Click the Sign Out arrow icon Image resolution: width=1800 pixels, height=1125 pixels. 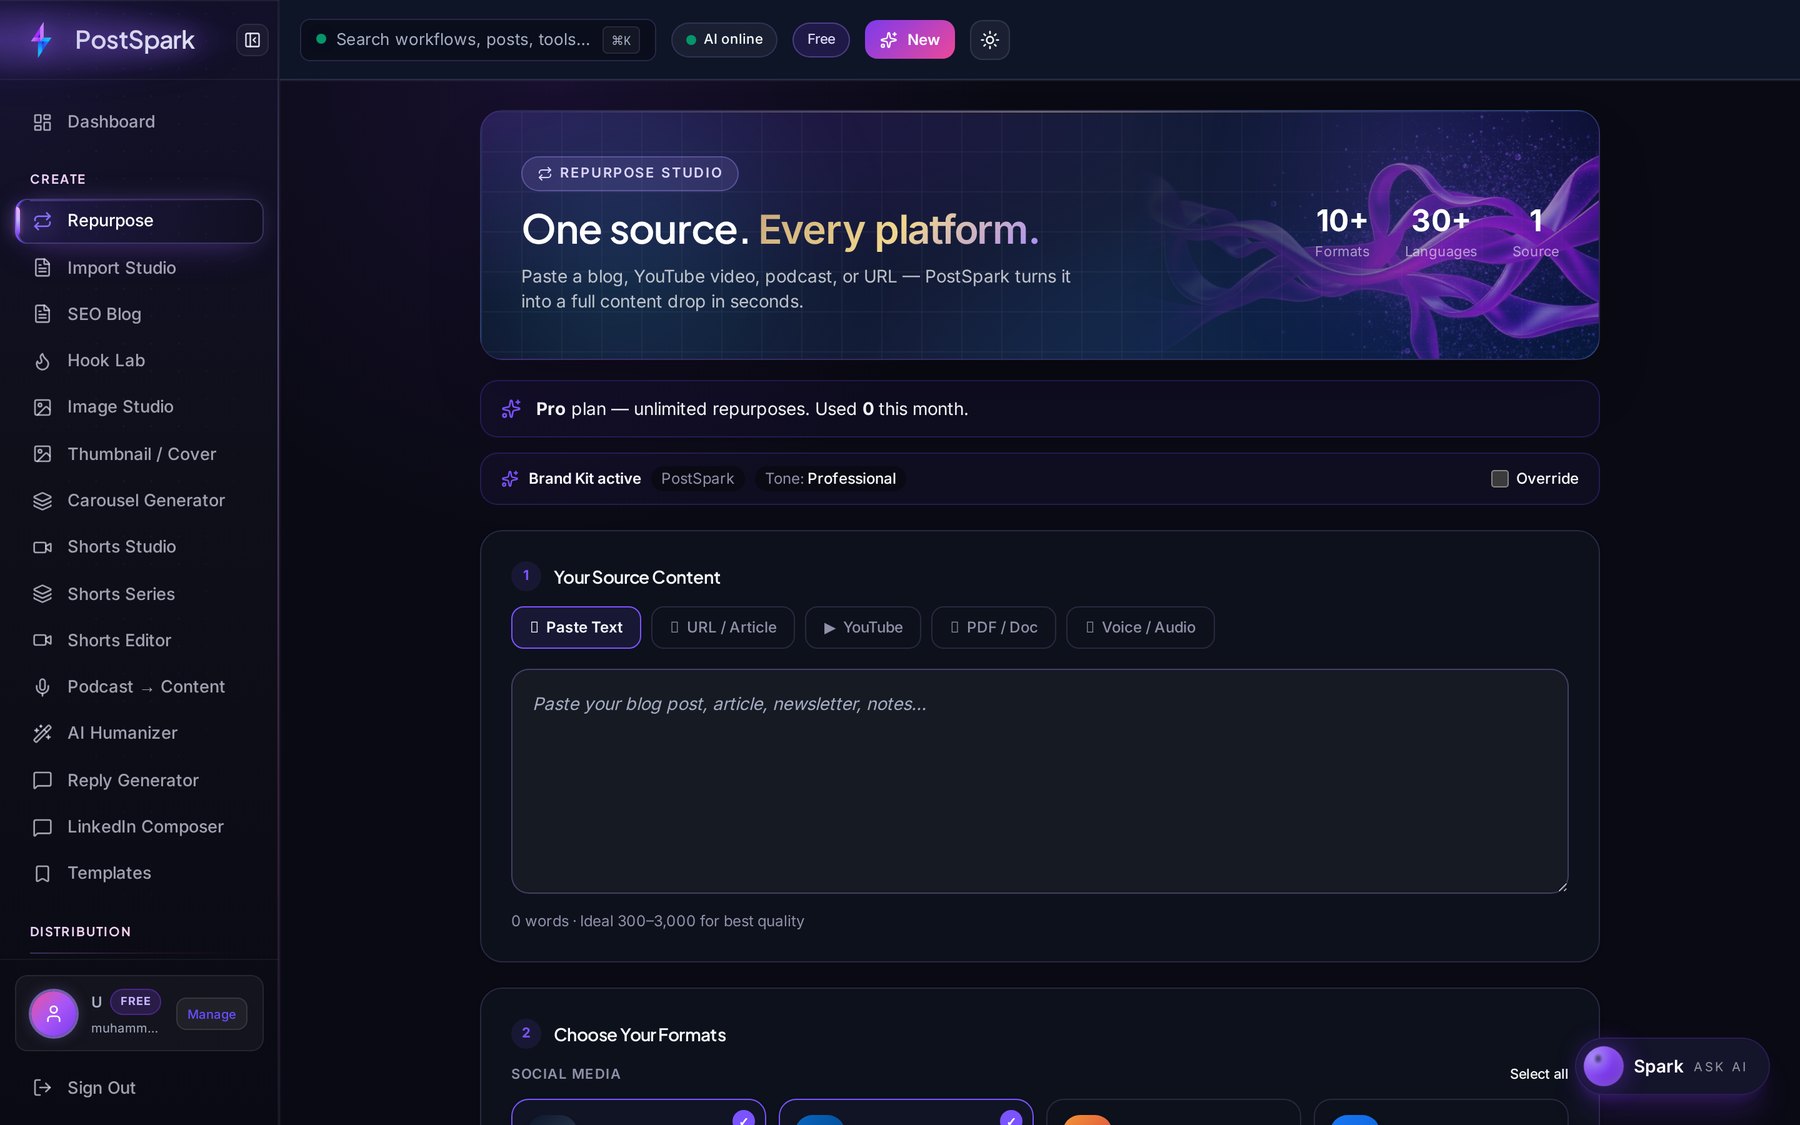coord(42,1088)
